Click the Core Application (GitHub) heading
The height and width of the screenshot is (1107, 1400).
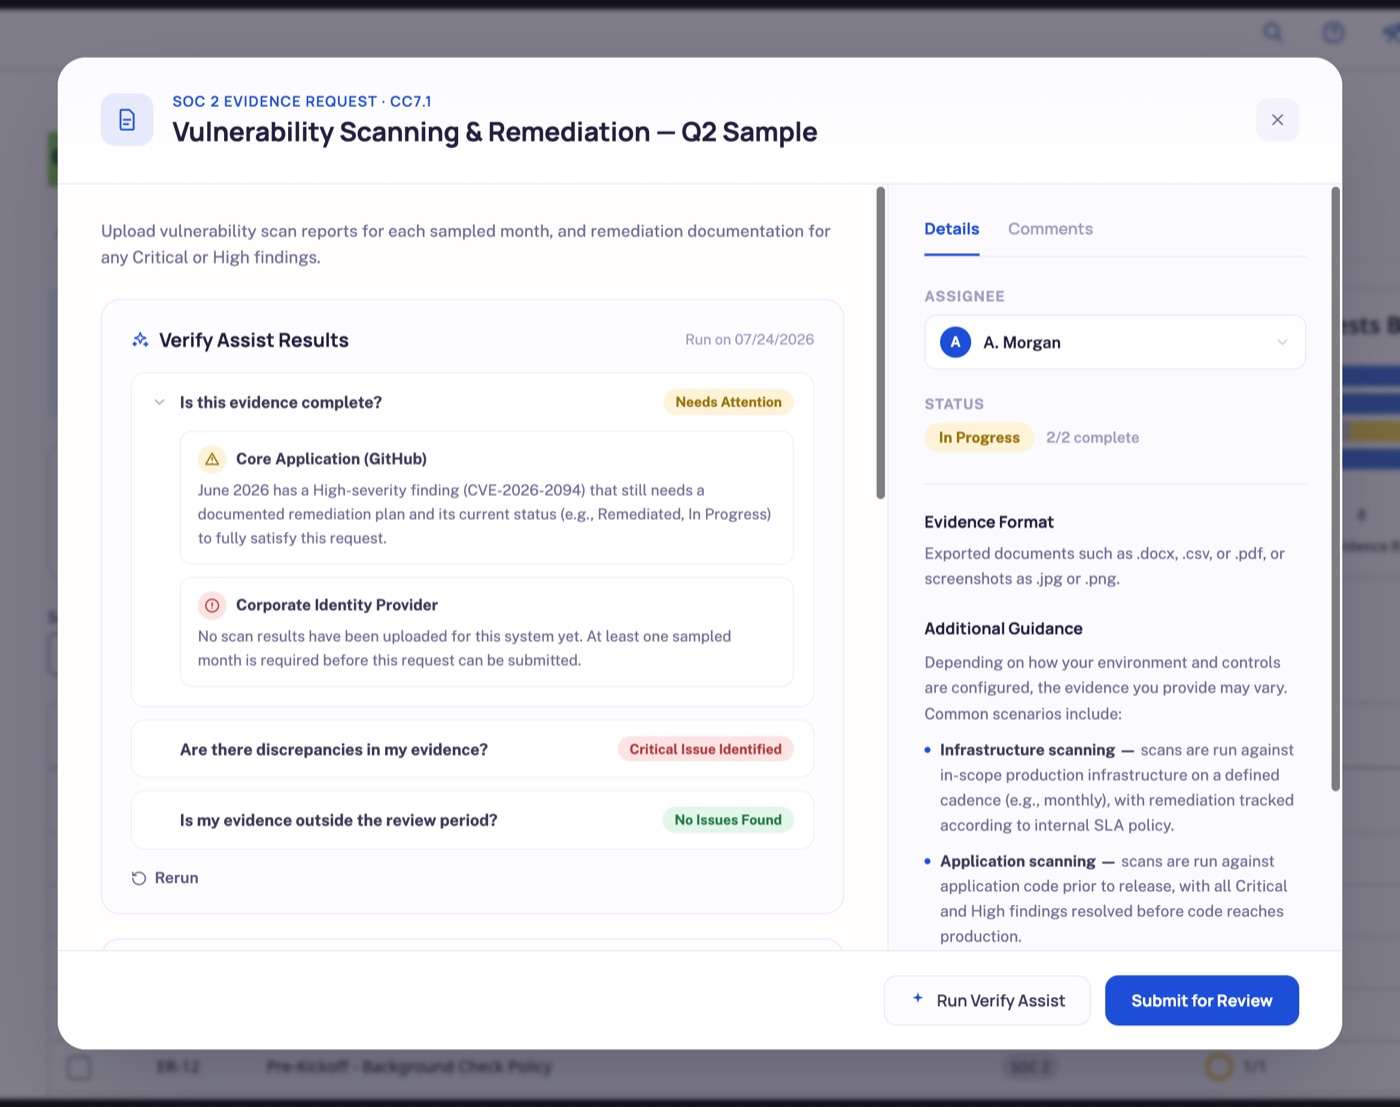331,459
